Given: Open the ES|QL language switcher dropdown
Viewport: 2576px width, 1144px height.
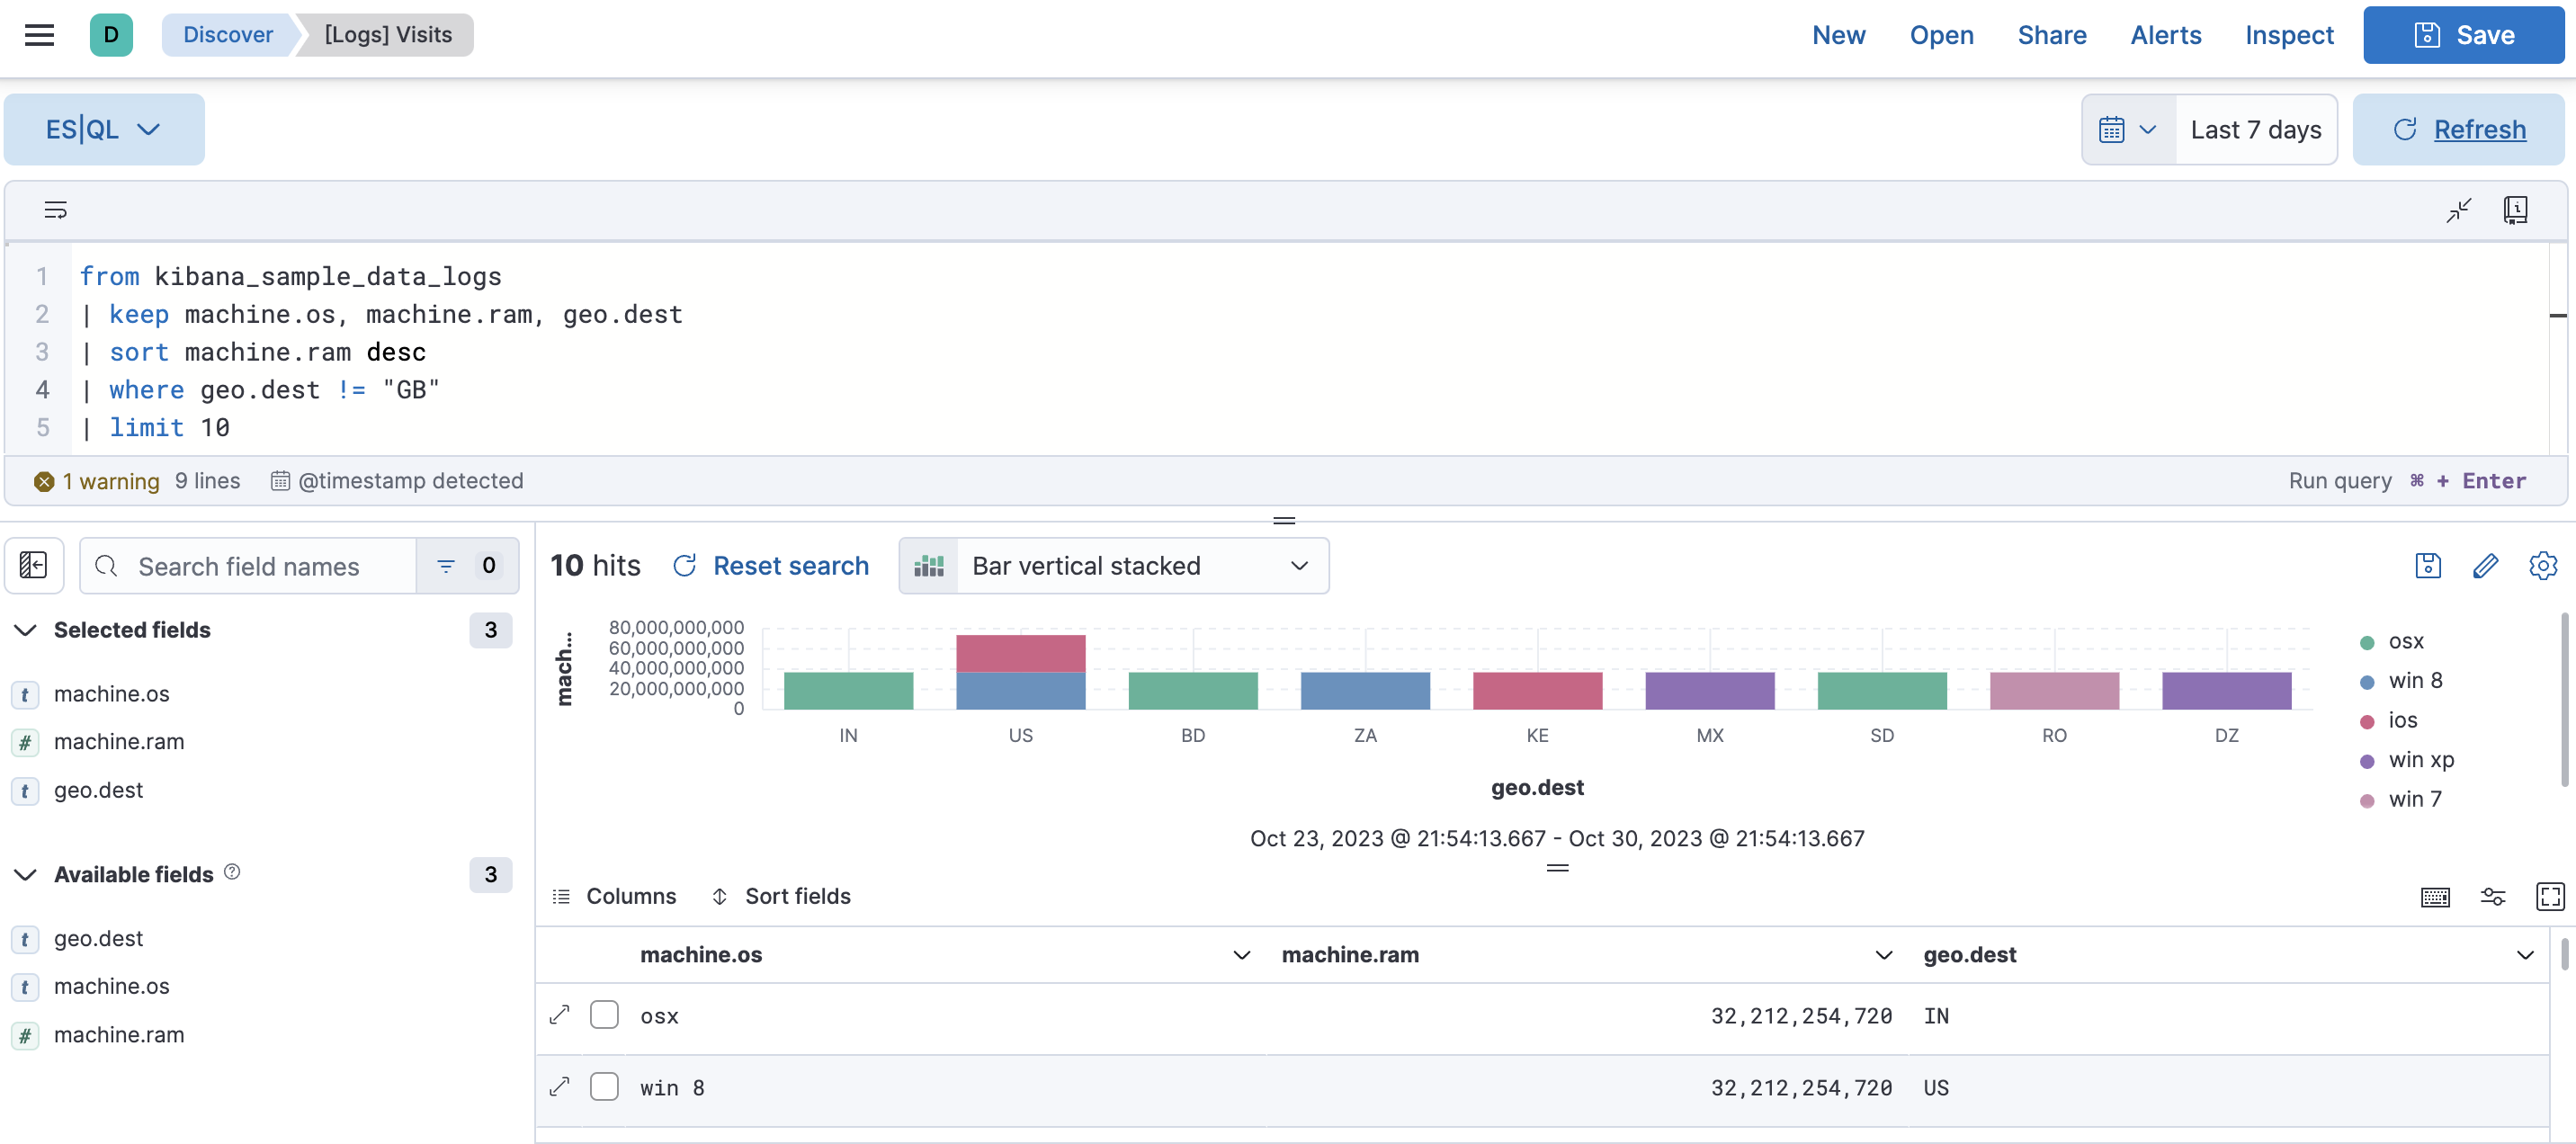Looking at the screenshot, I should pos(104,129).
